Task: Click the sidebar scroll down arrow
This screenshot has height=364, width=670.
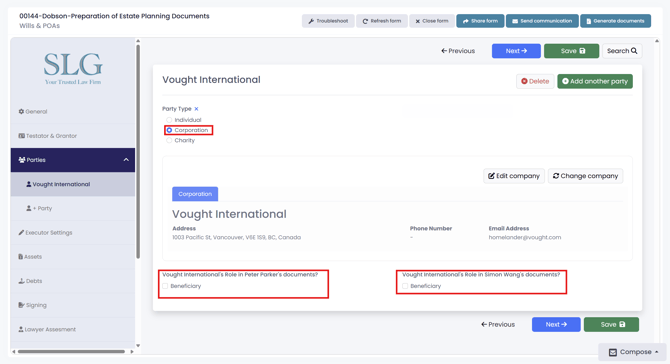Action: pos(138,346)
